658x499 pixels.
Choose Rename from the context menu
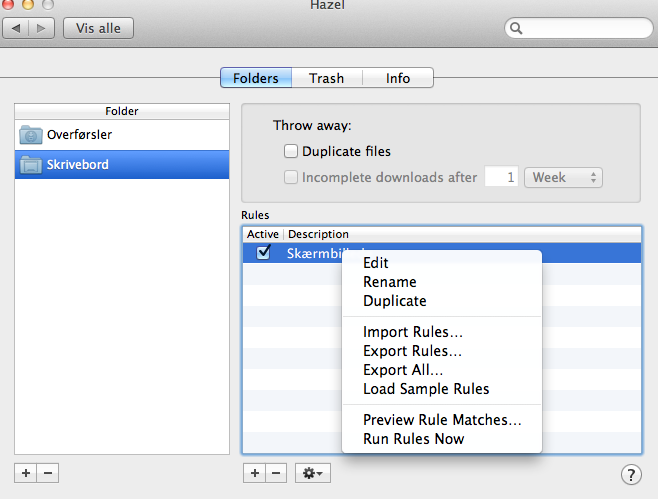[x=442, y=282]
